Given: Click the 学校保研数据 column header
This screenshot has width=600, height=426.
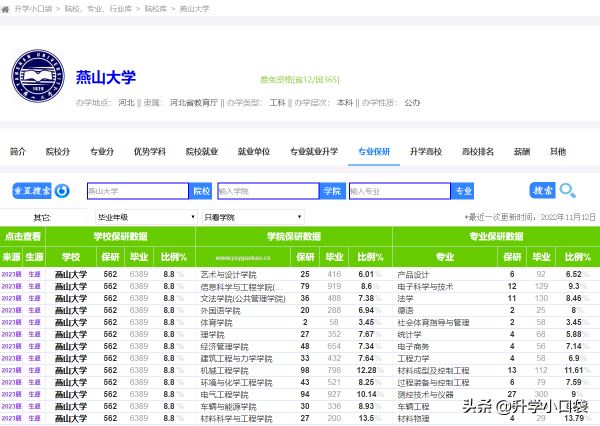Looking at the screenshot, I should pyautogui.click(x=121, y=237).
